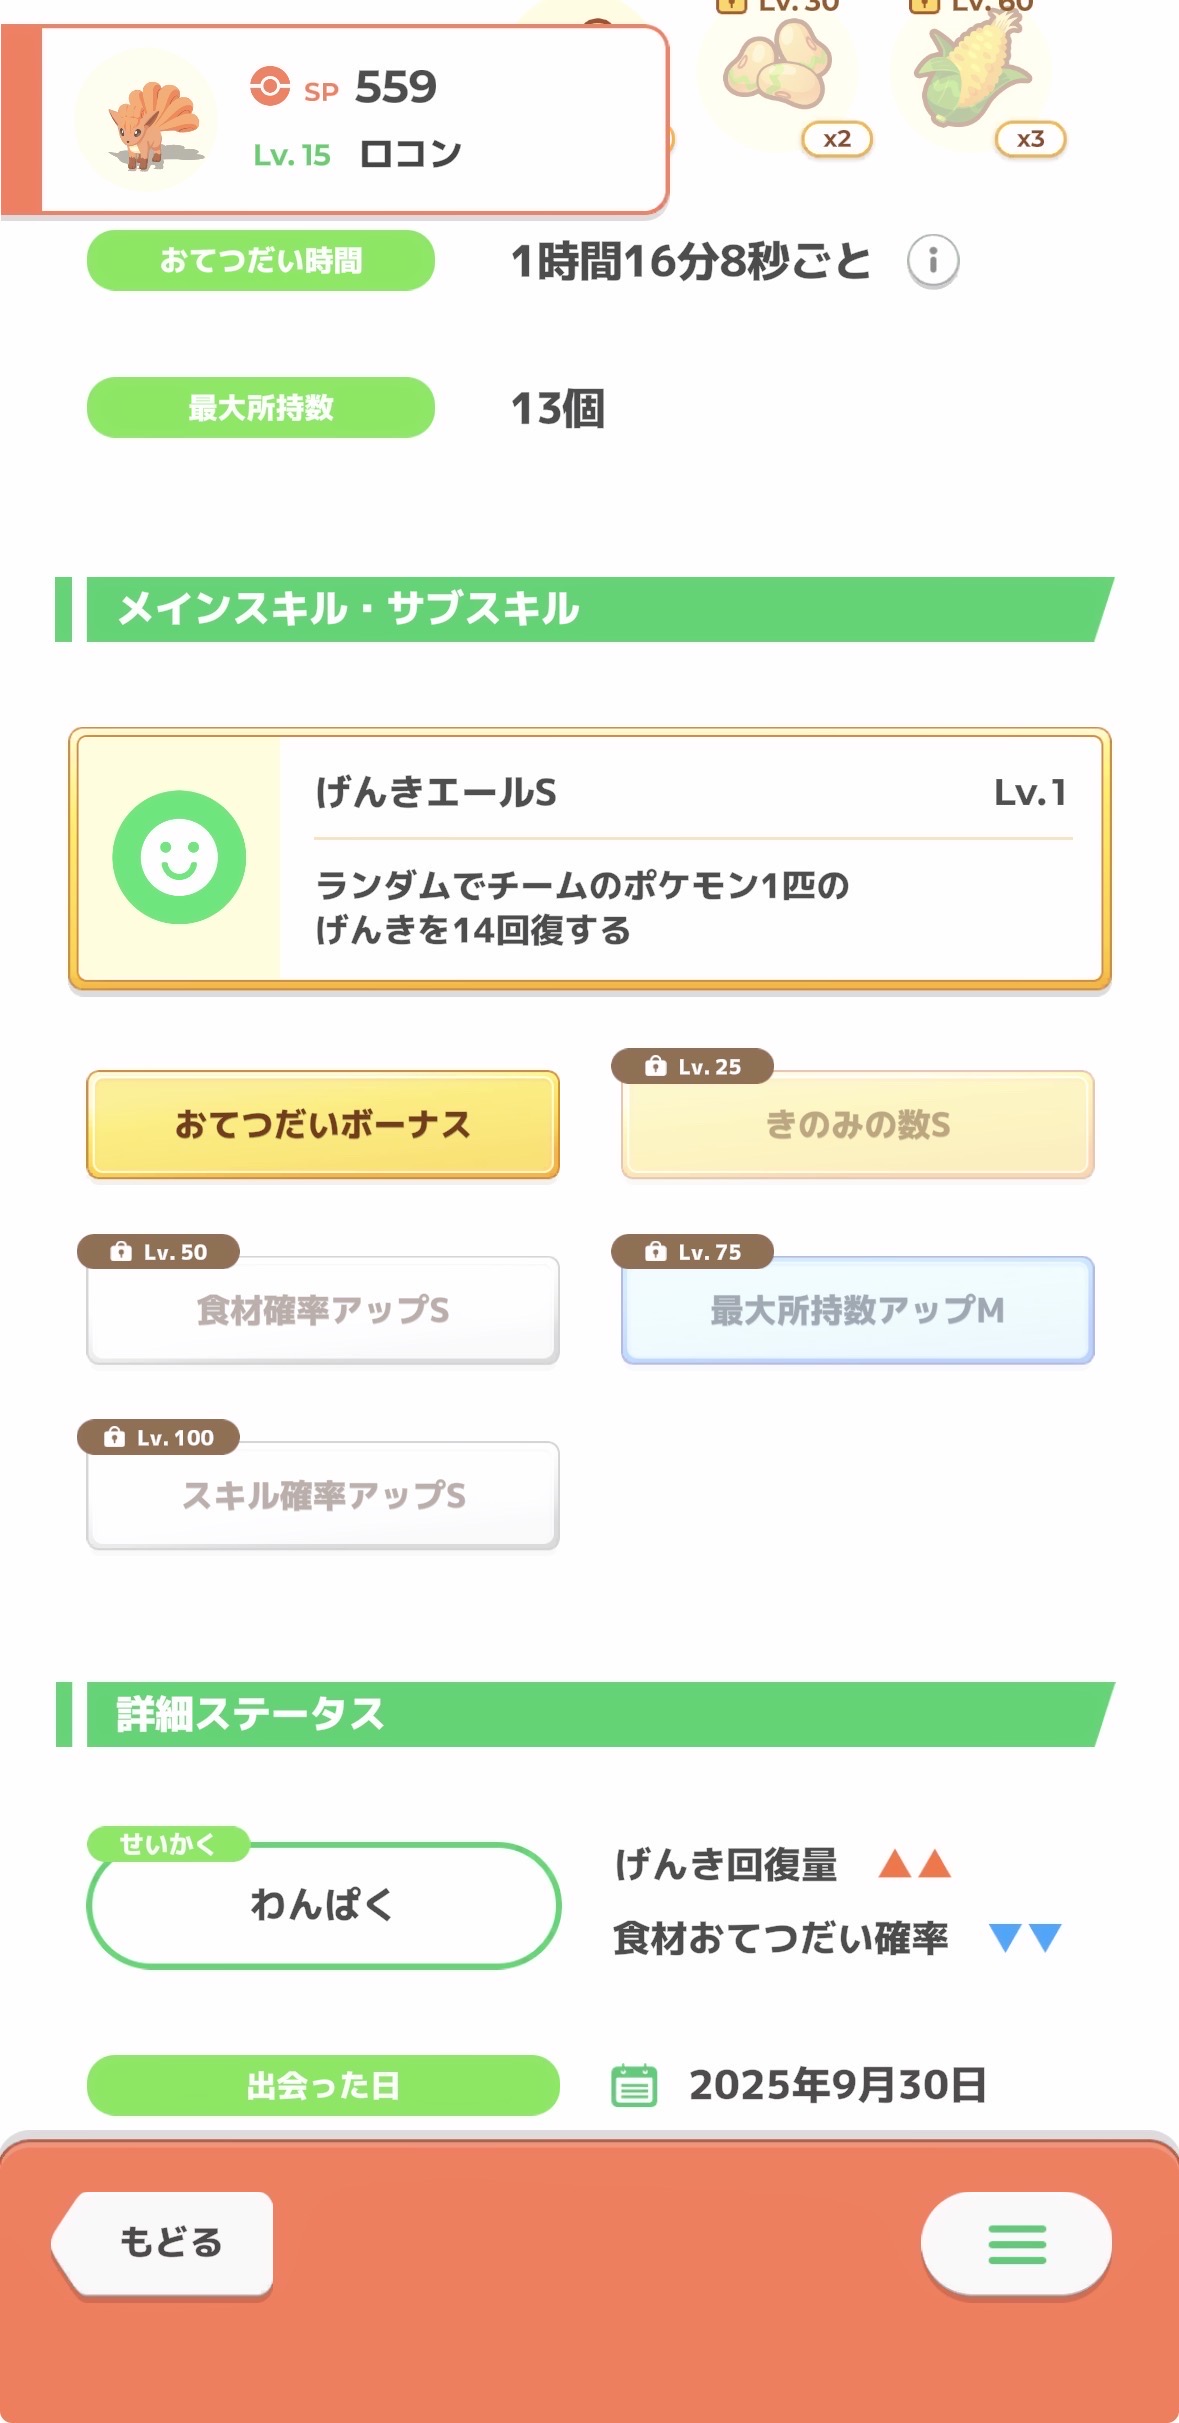The width and height of the screenshot is (1179, 2423).
Task: Tap the red up arrows for げんき回復量
Action: click(914, 1864)
